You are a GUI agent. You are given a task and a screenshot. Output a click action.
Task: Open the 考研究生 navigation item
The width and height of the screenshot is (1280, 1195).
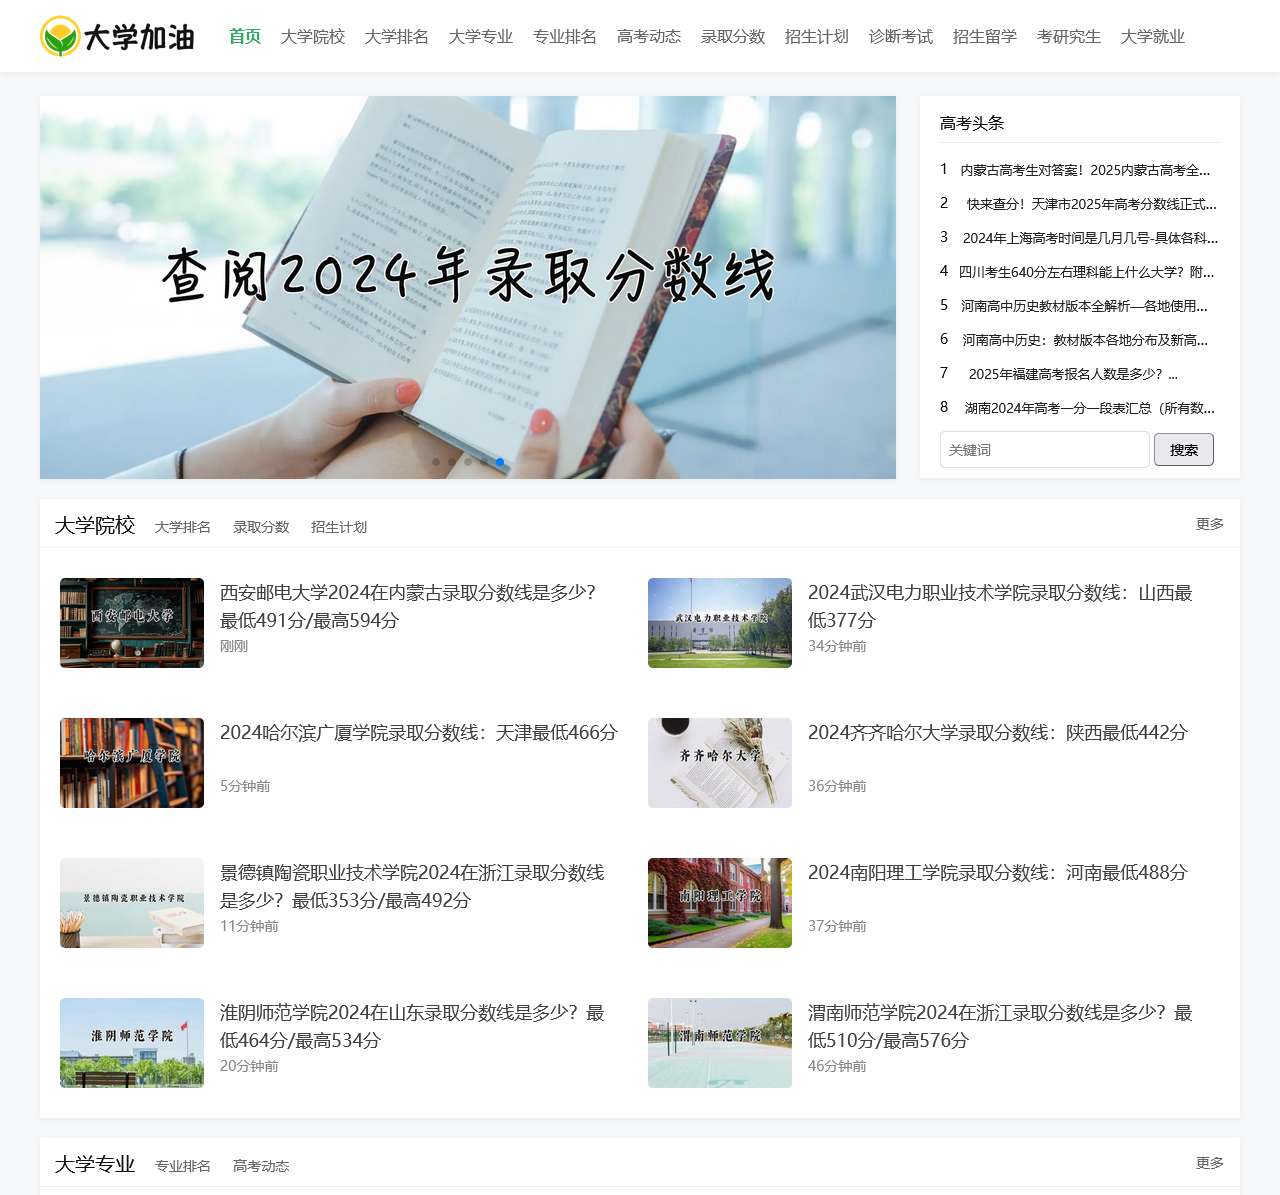click(1068, 37)
